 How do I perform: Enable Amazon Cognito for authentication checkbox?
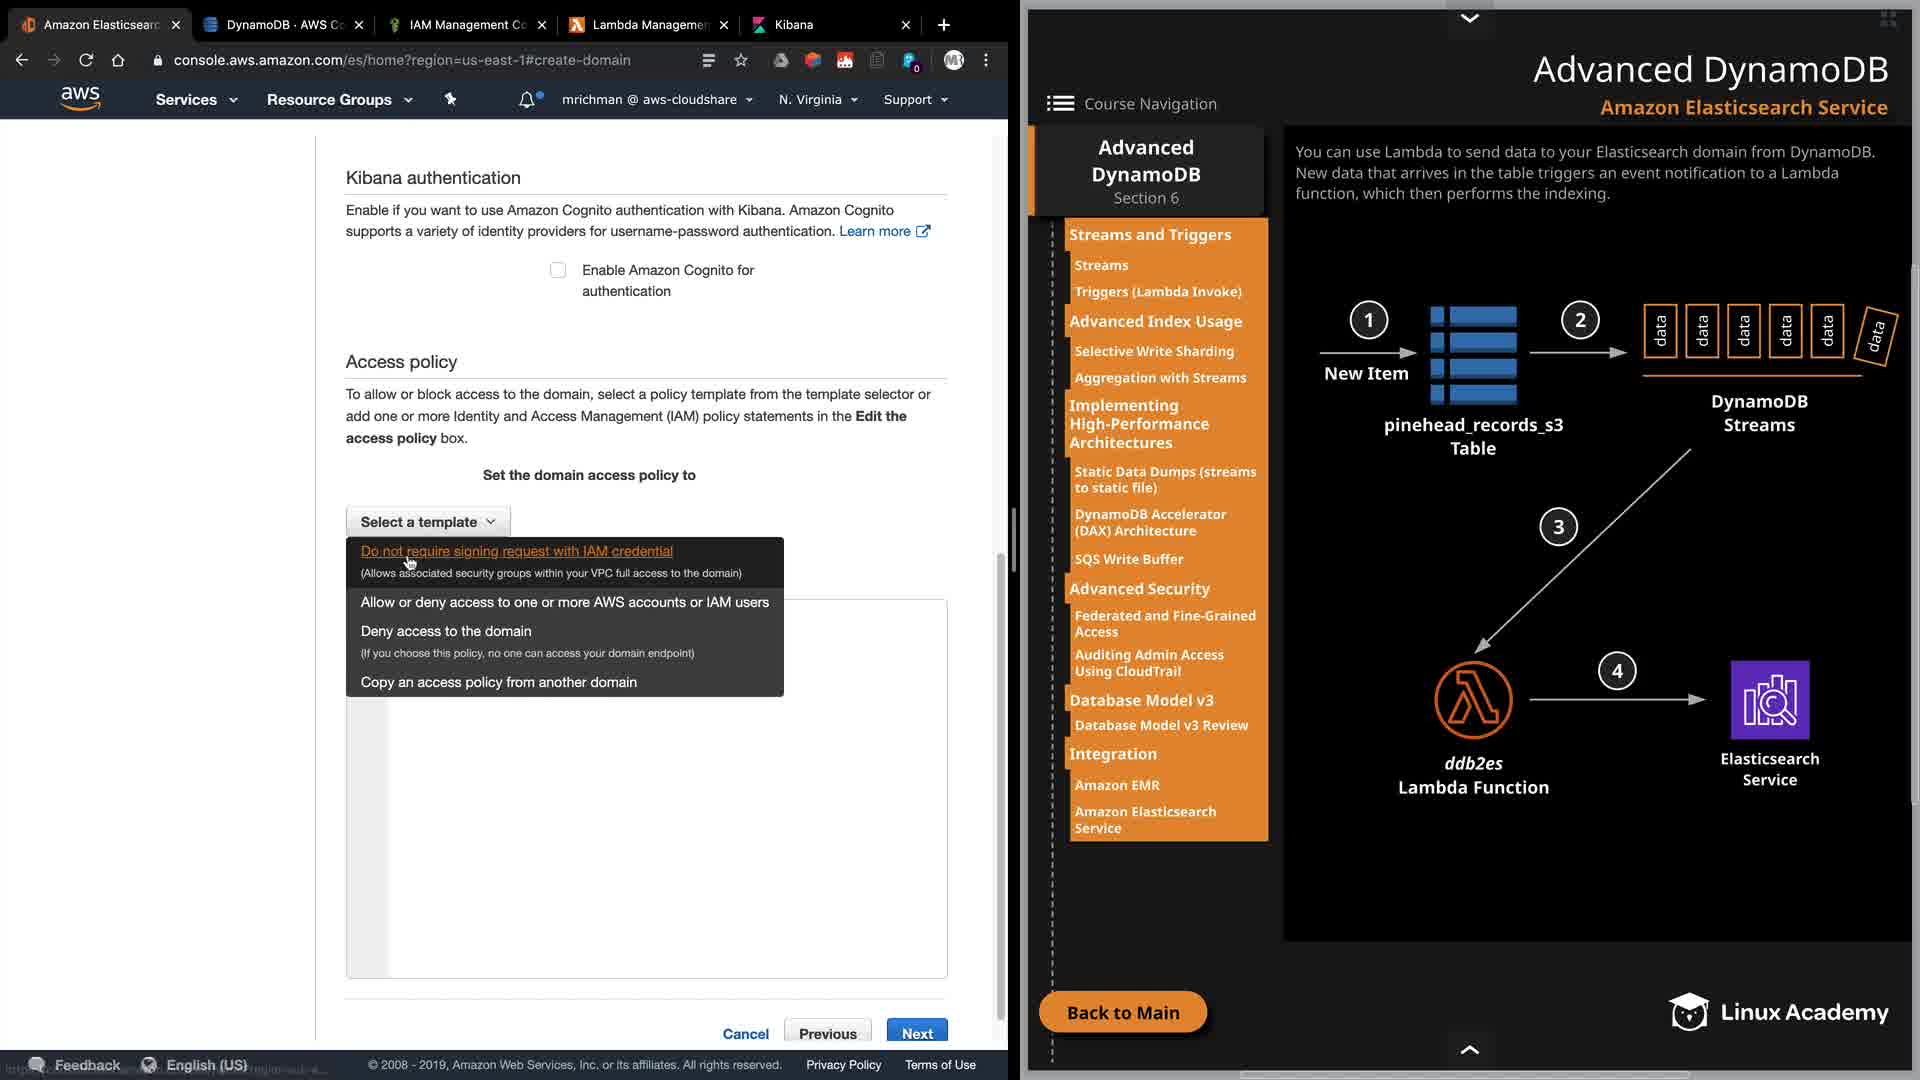[558, 270]
